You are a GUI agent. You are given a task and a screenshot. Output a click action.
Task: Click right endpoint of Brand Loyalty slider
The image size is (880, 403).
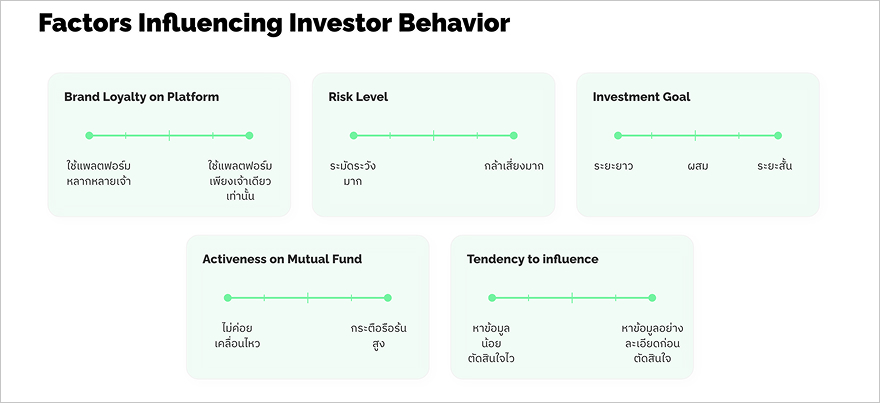pos(249,135)
